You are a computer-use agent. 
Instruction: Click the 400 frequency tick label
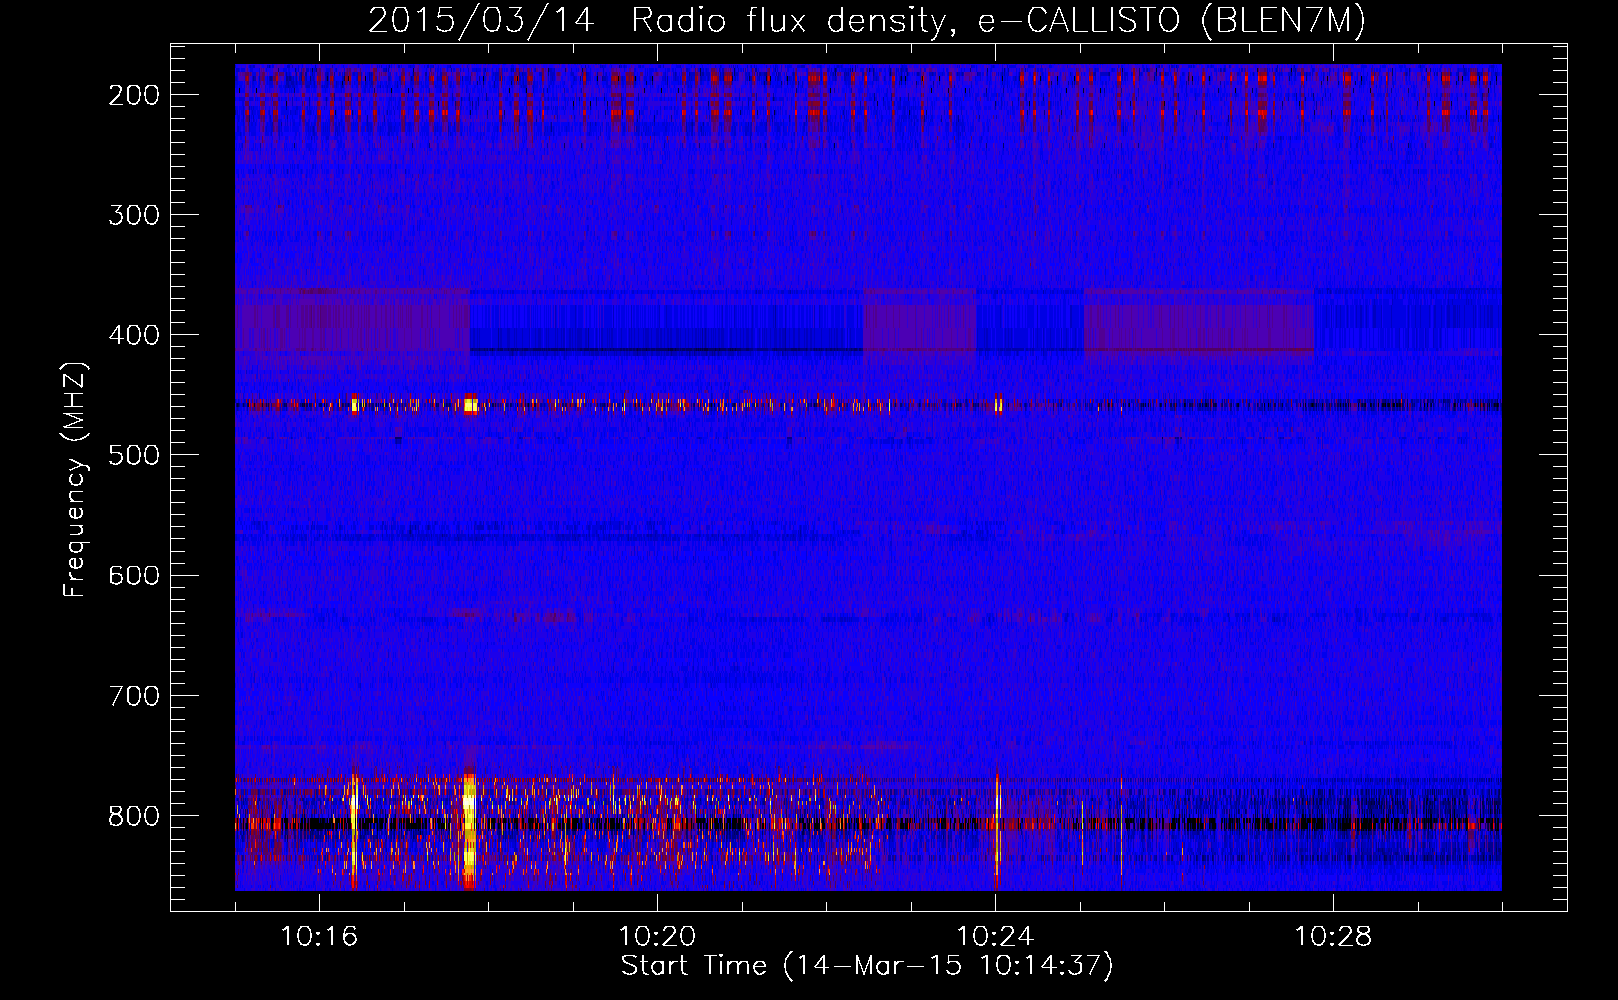pos(134,335)
